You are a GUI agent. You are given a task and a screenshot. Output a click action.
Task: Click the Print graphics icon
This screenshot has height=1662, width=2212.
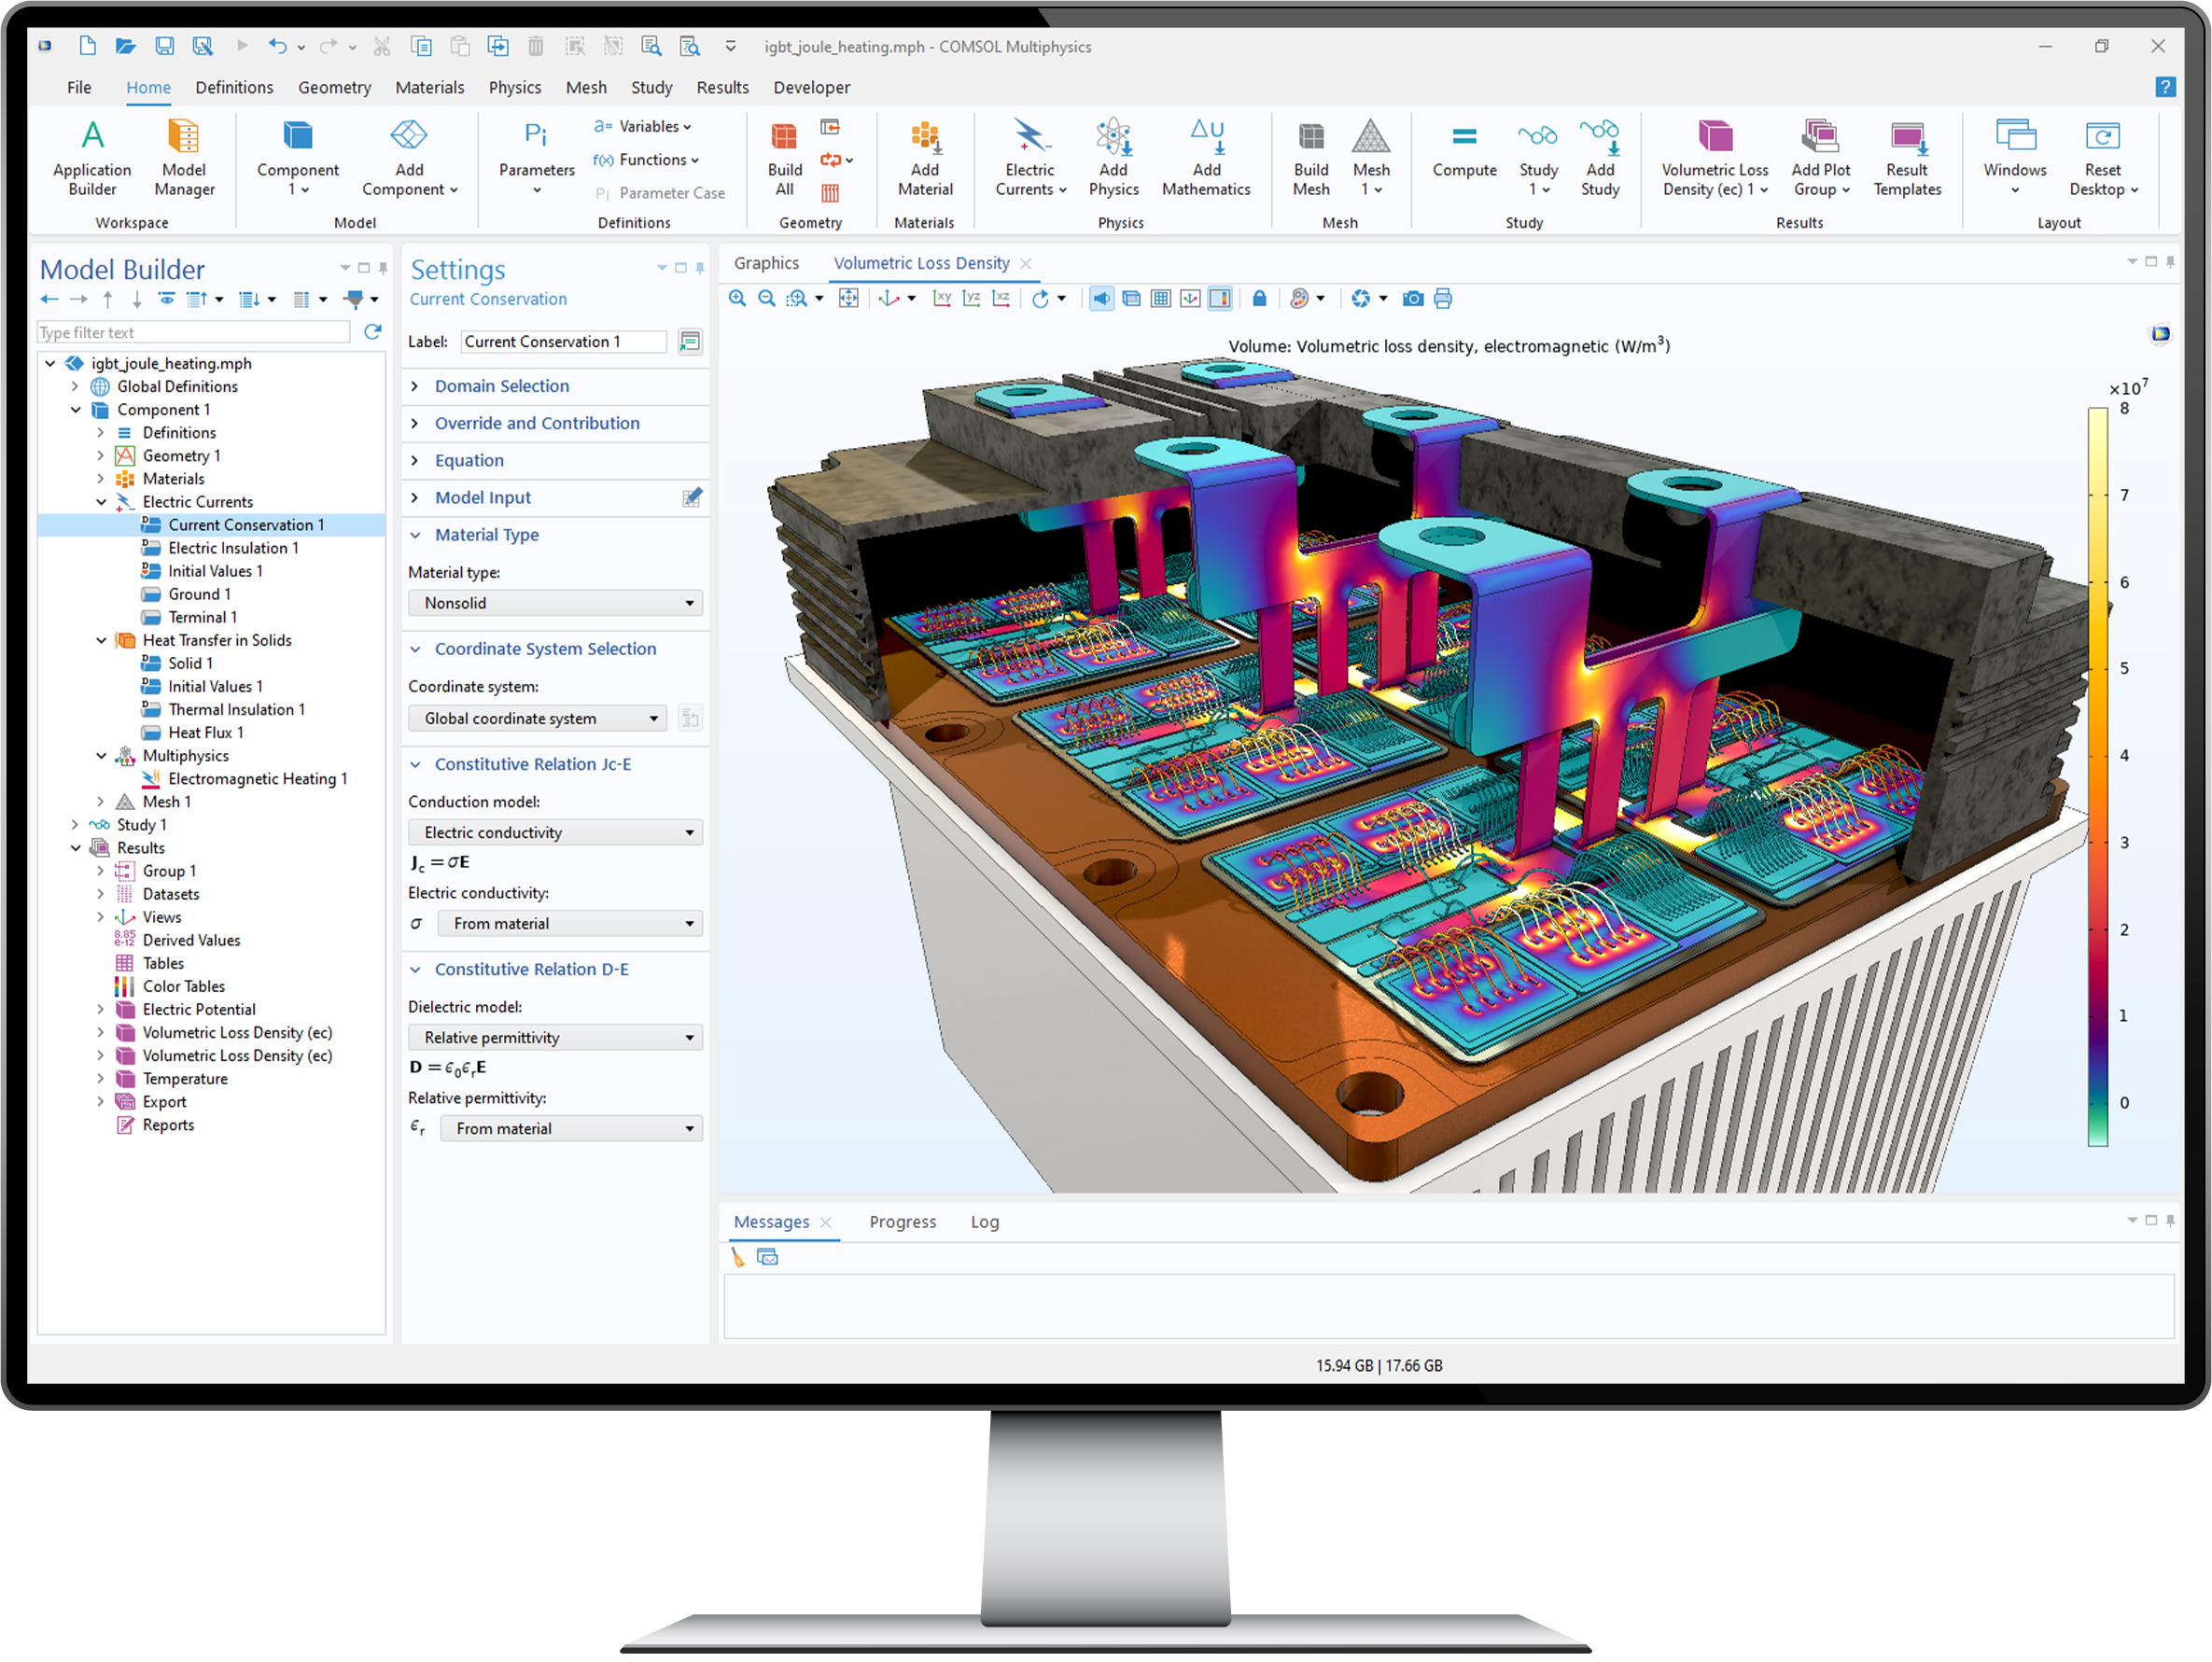[x=1442, y=299]
